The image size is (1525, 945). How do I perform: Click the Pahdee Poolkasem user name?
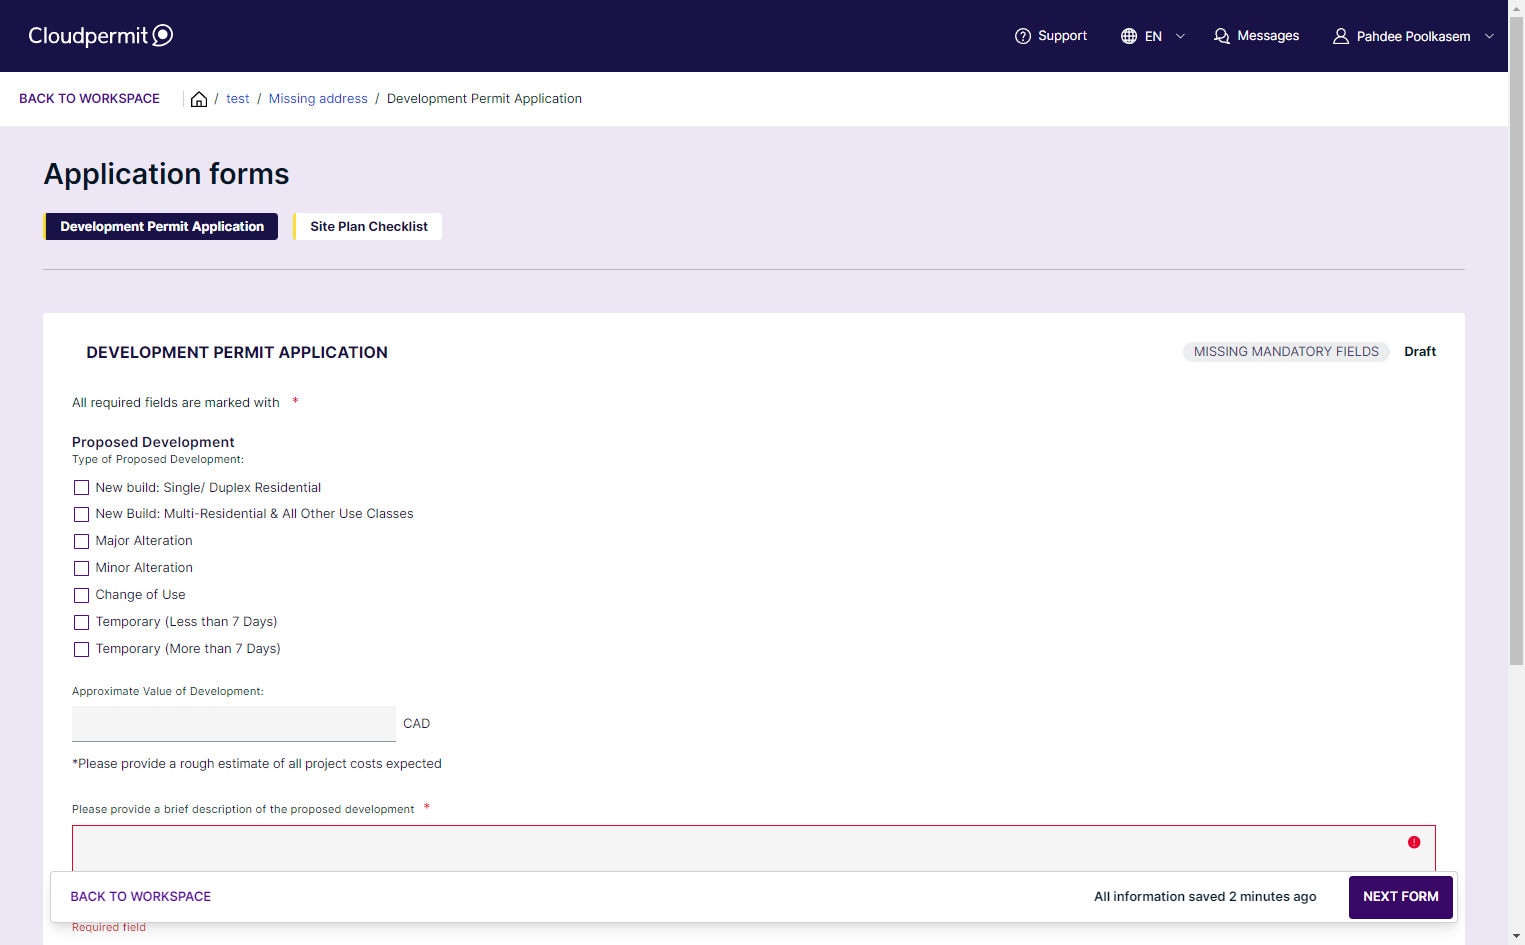coord(1413,36)
